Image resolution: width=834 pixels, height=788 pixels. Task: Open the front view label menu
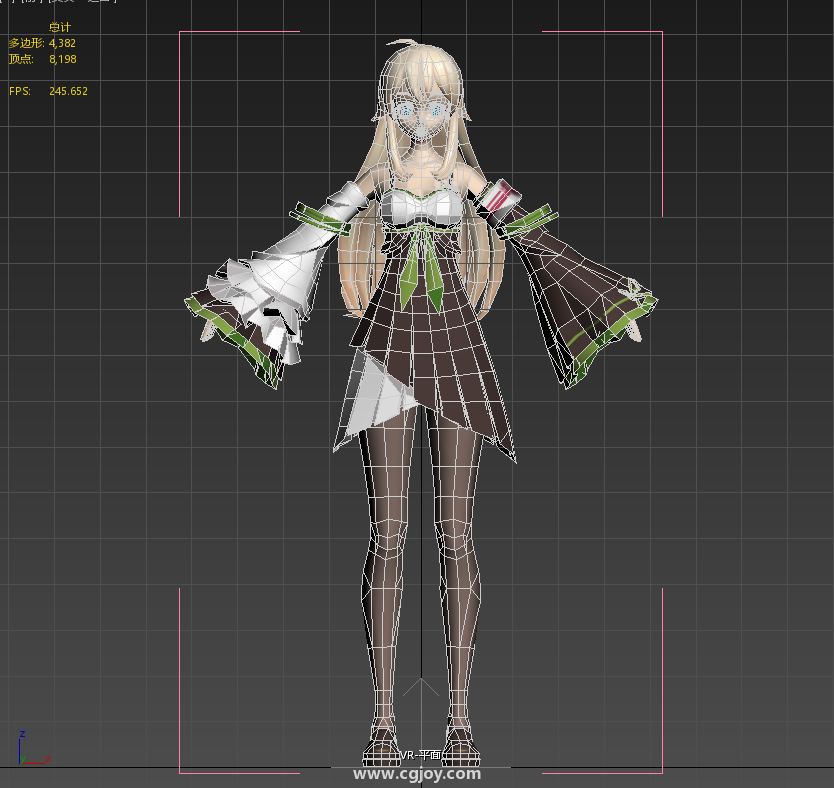(33, 2)
